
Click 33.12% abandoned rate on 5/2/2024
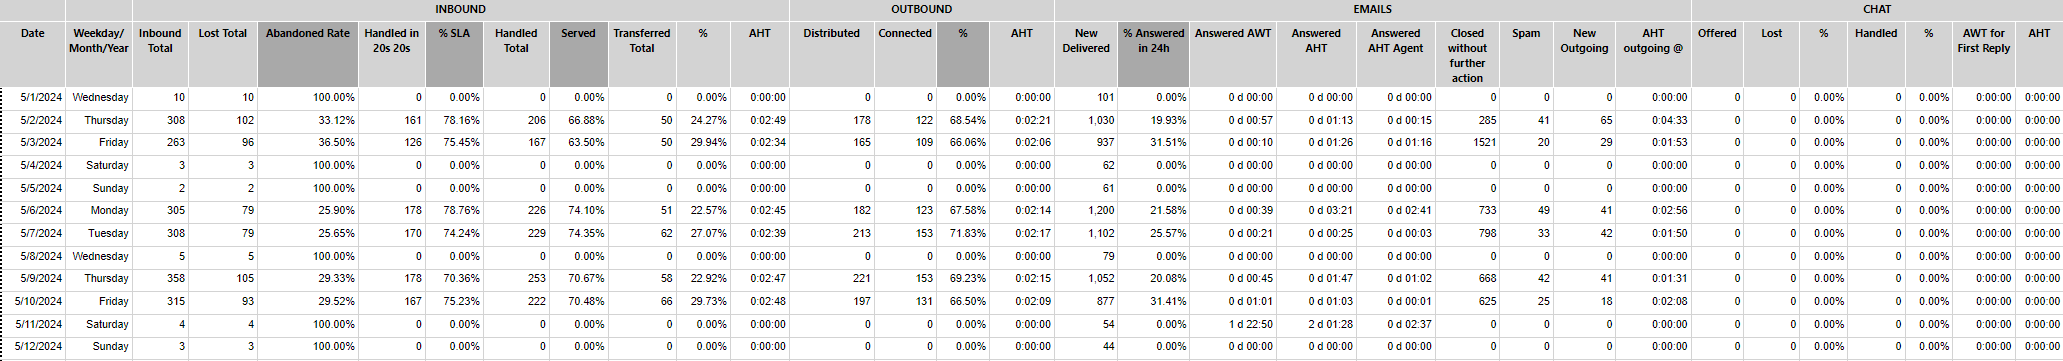coord(308,121)
